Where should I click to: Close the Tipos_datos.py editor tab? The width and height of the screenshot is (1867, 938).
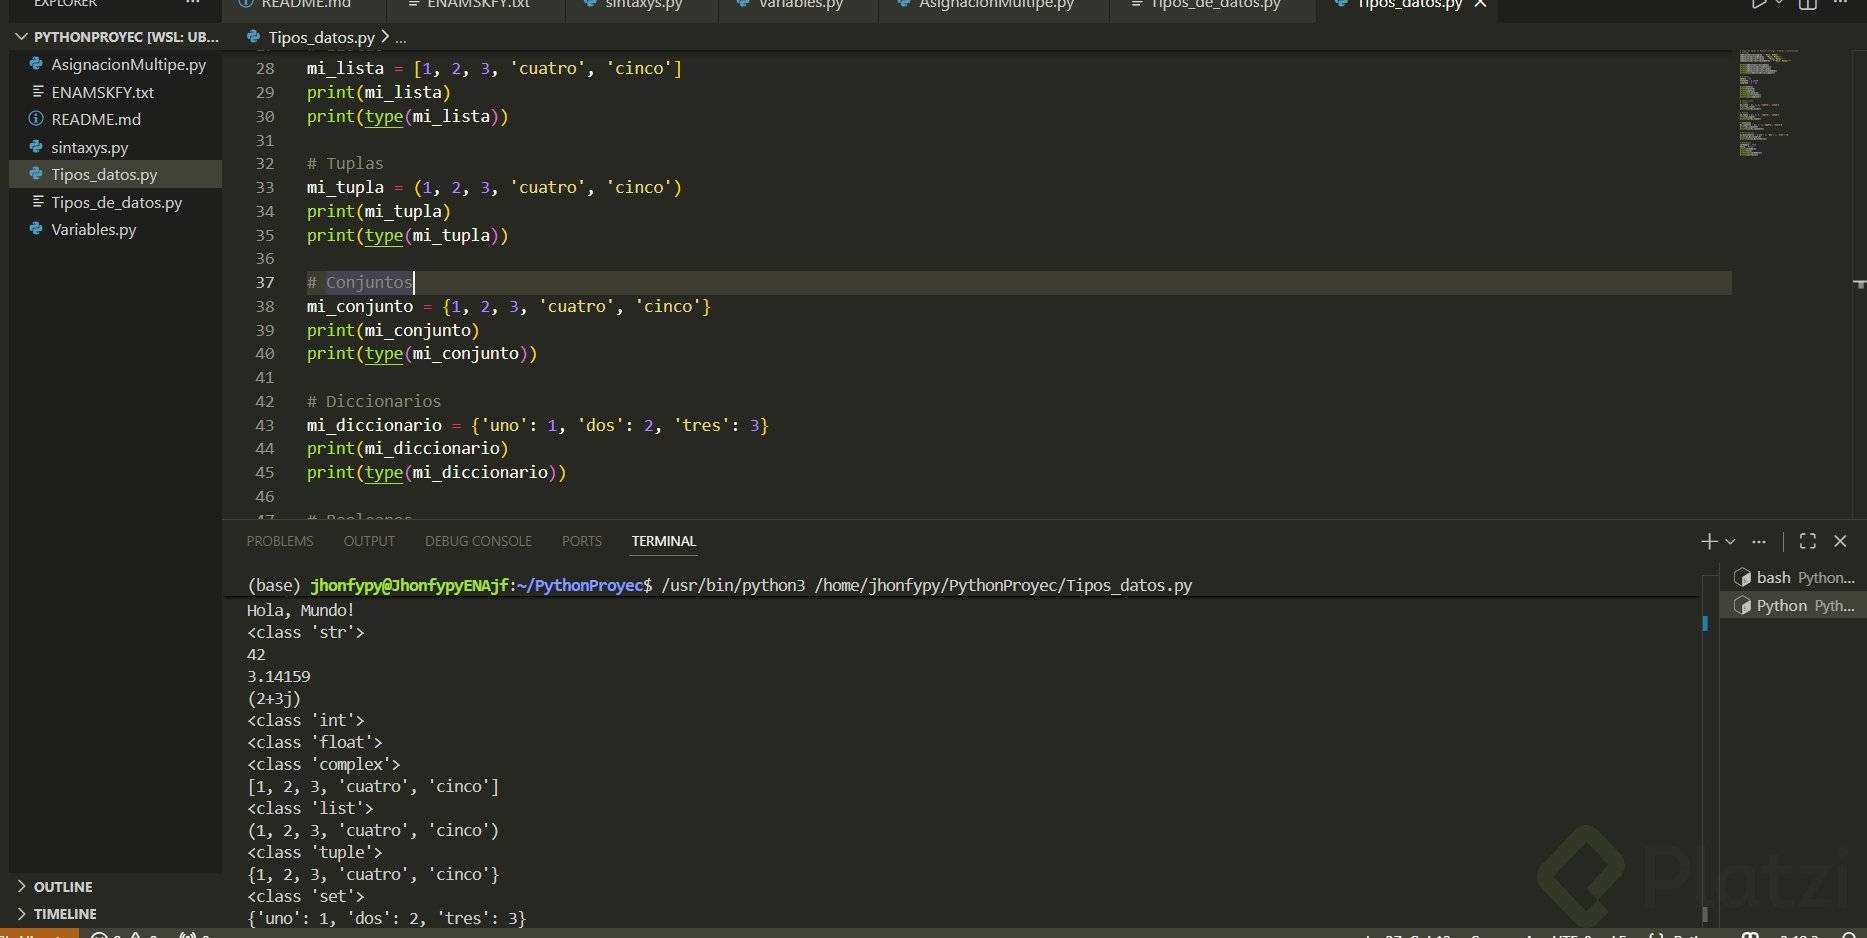click(1480, 5)
